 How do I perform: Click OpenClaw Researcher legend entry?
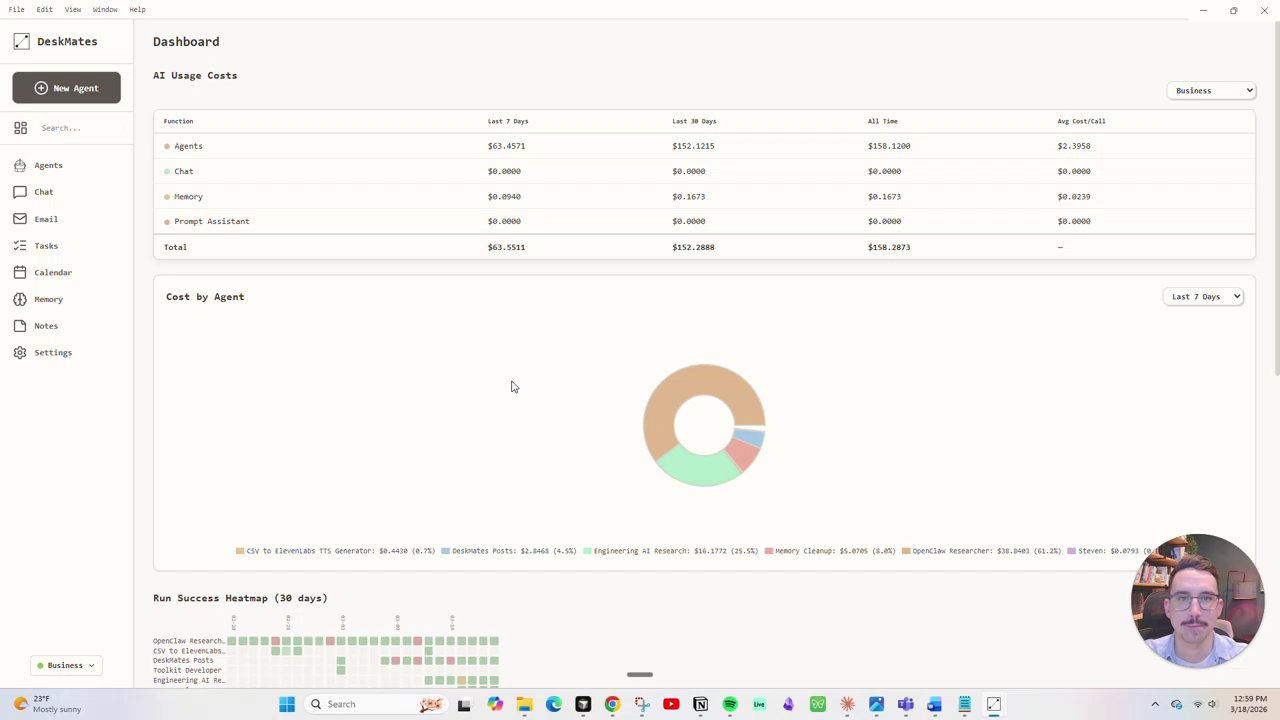pos(981,551)
